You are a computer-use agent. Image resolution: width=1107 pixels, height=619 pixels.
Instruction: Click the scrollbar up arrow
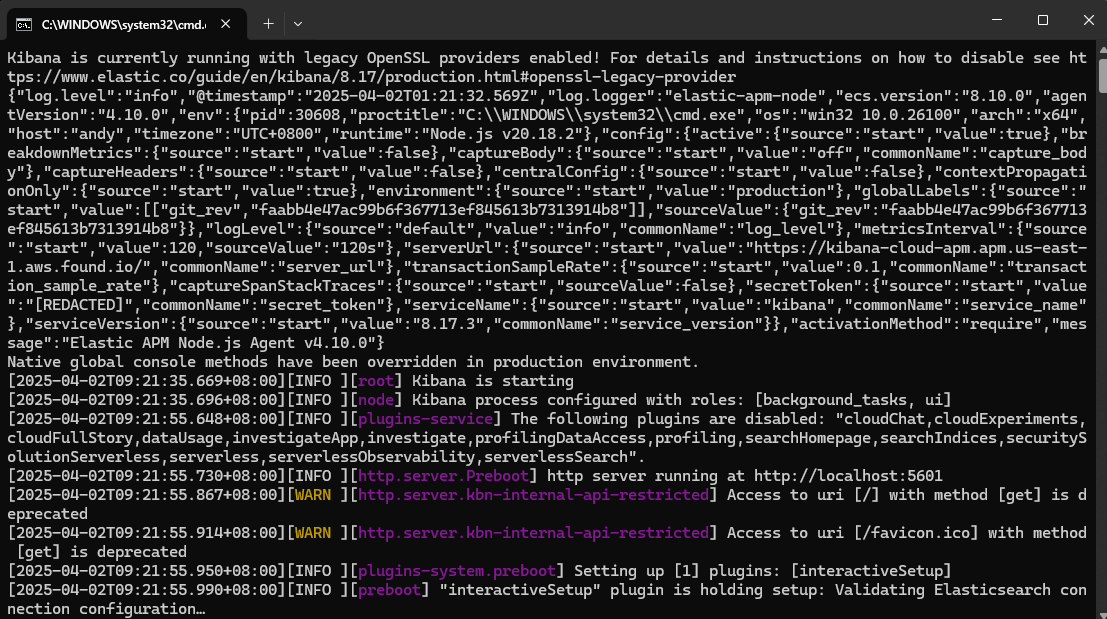pyautogui.click(x=1103, y=49)
